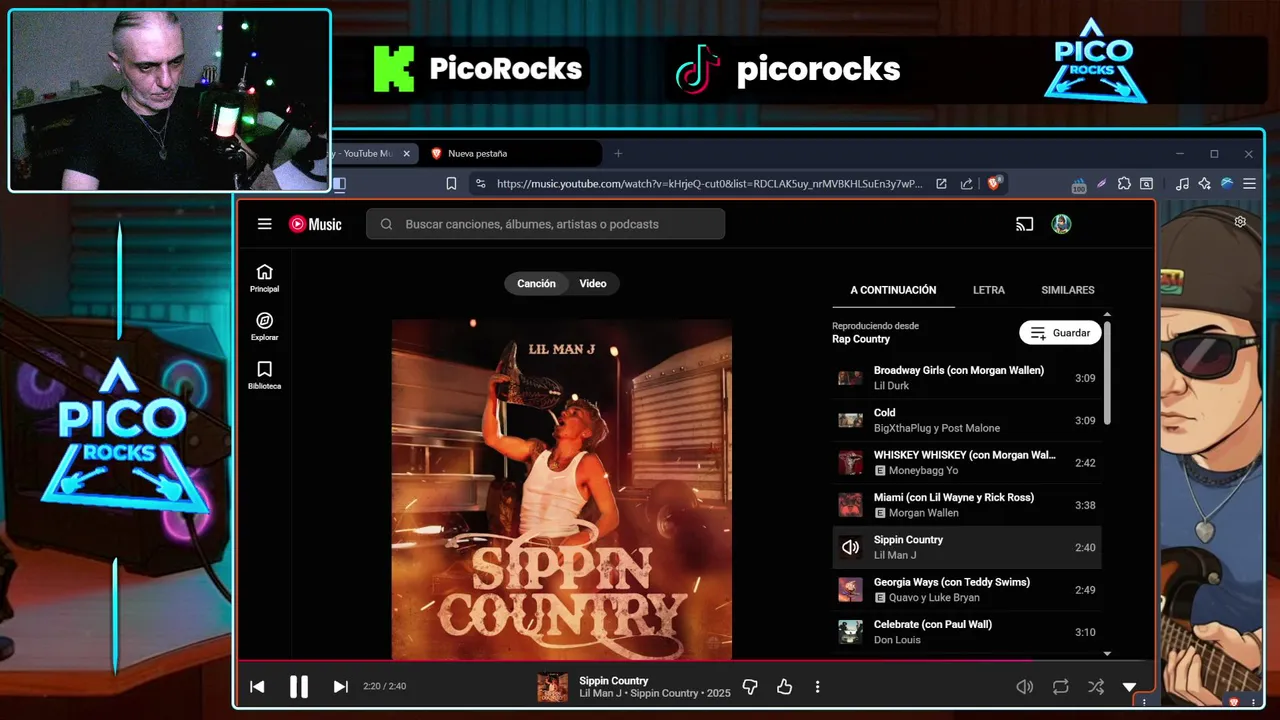Toggle the browser sidebar panel icon

339,184
